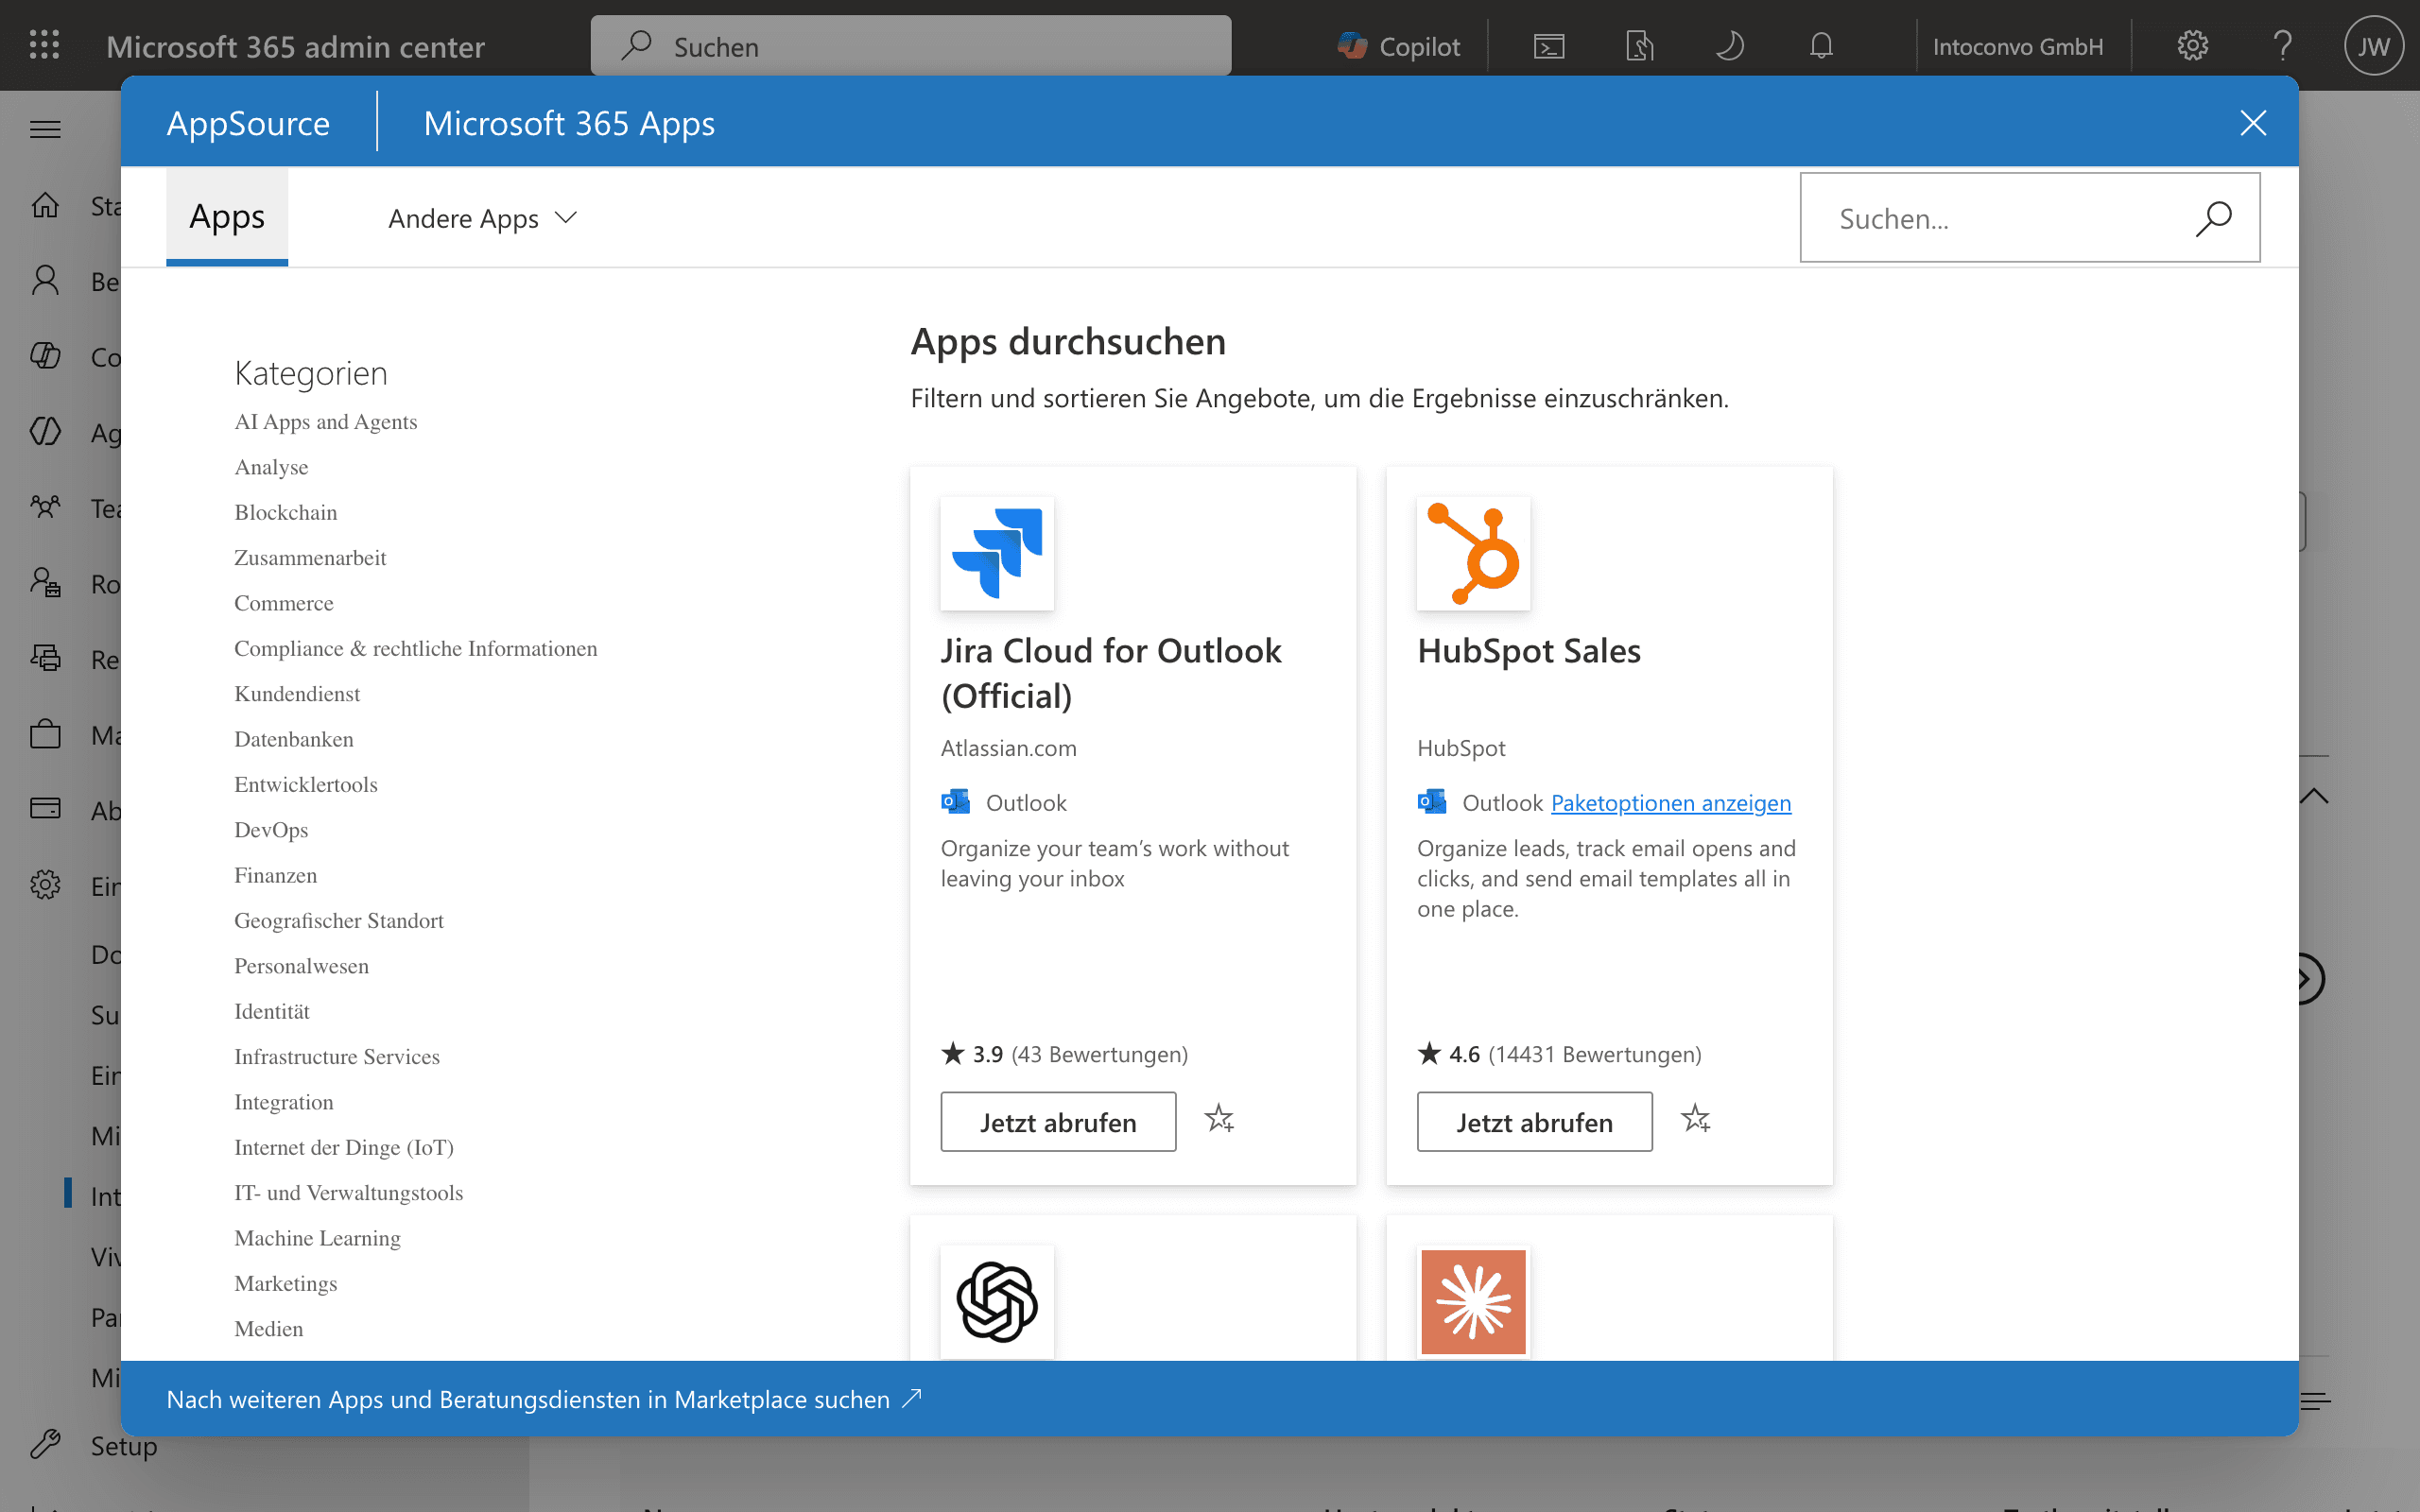Viewport: 2420px width, 1512px height.
Task: Select Blockchain category
Action: 286,512
